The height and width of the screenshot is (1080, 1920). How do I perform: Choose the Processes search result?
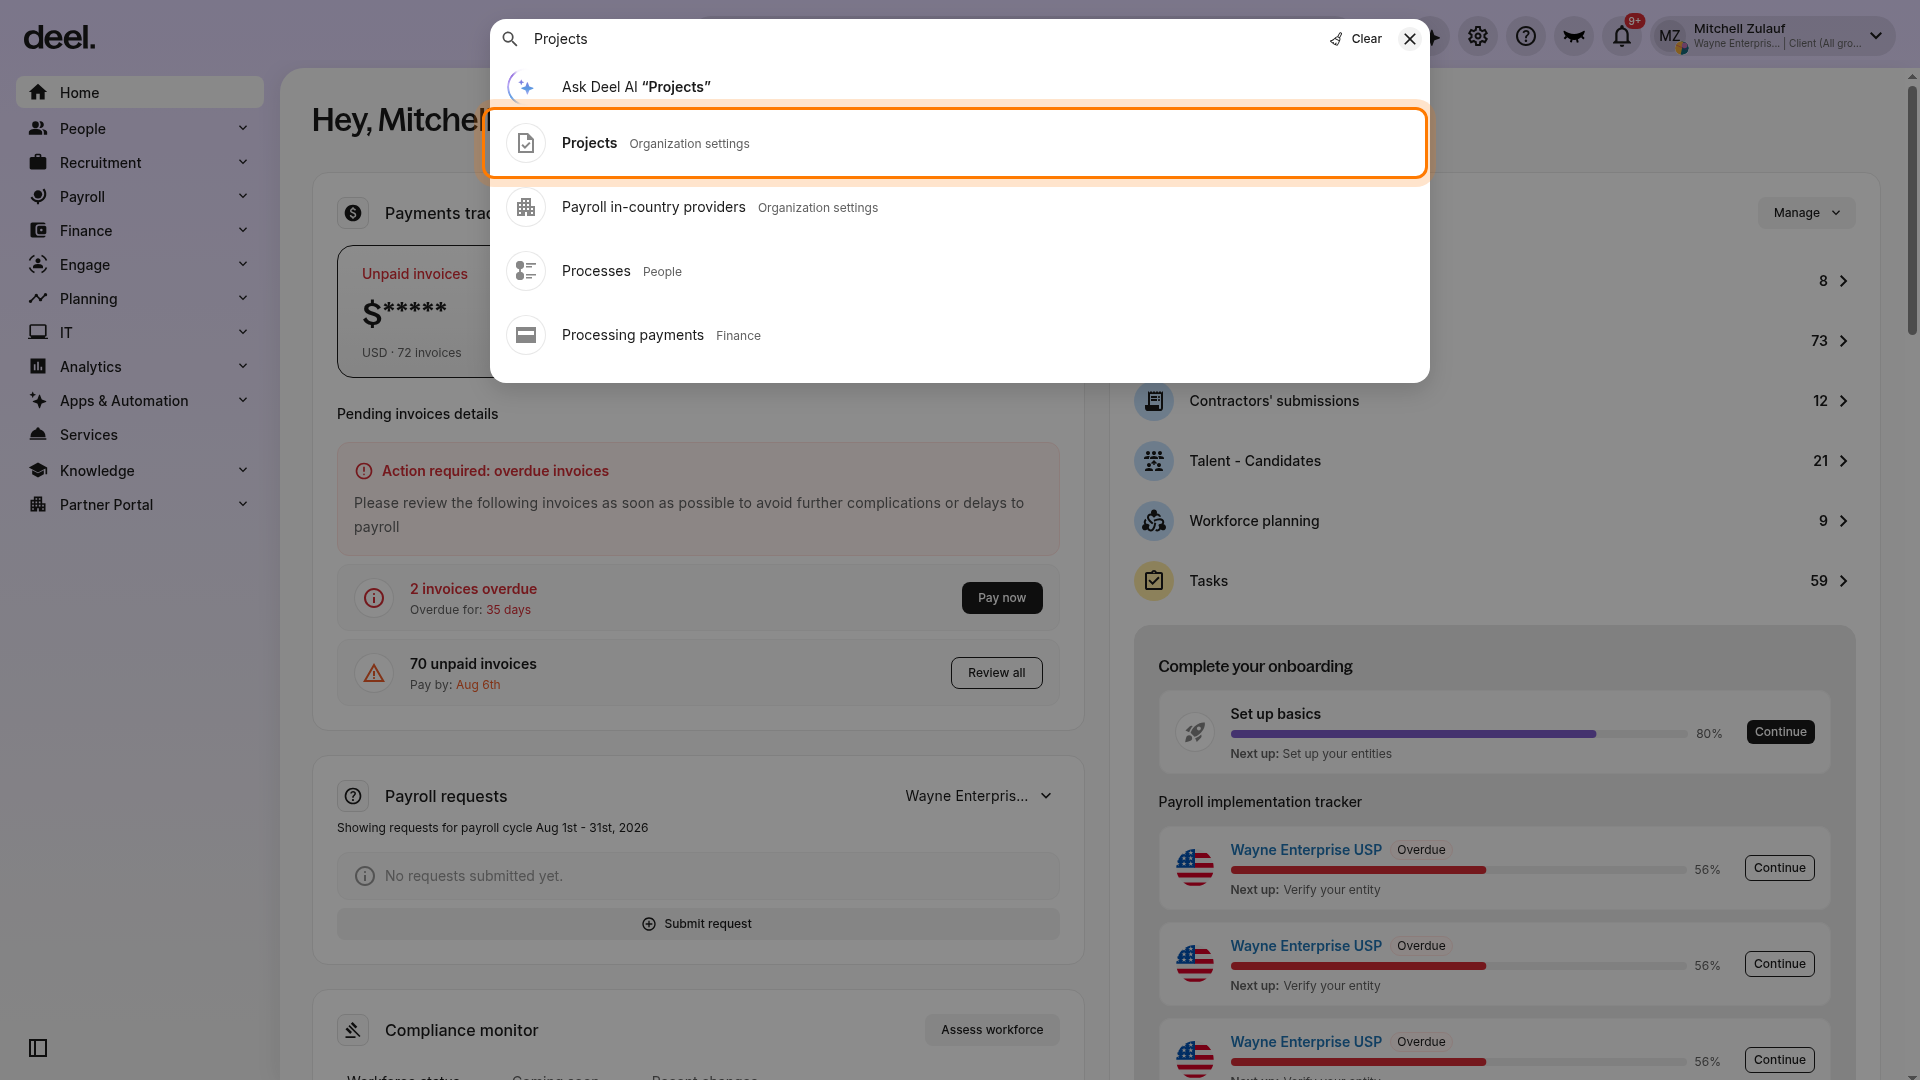(x=960, y=271)
